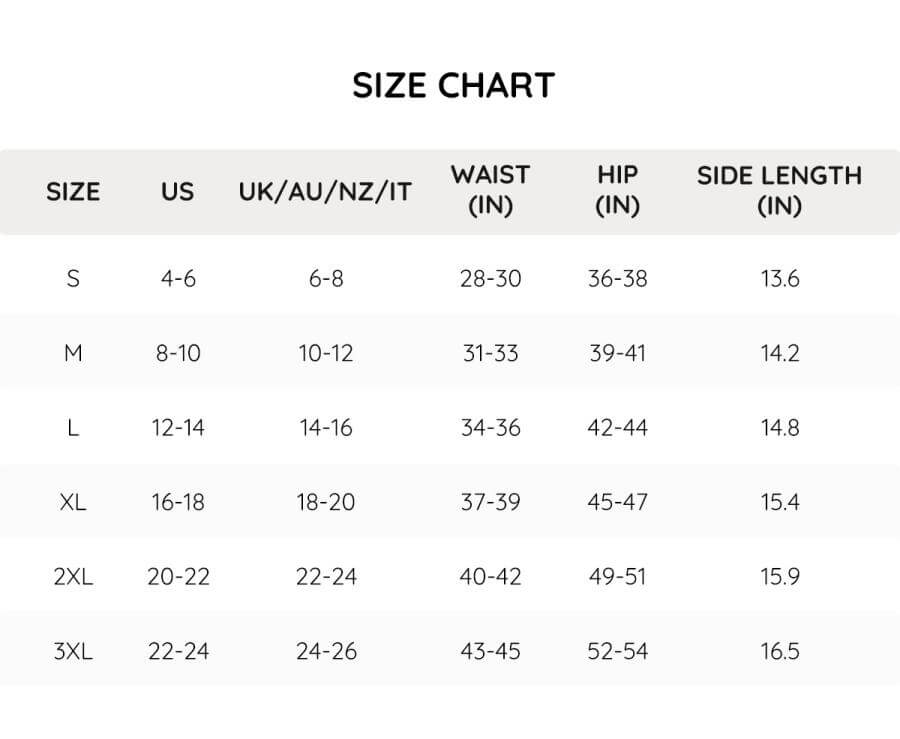
Task: Click the SIZE column header
Action: point(73,192)
